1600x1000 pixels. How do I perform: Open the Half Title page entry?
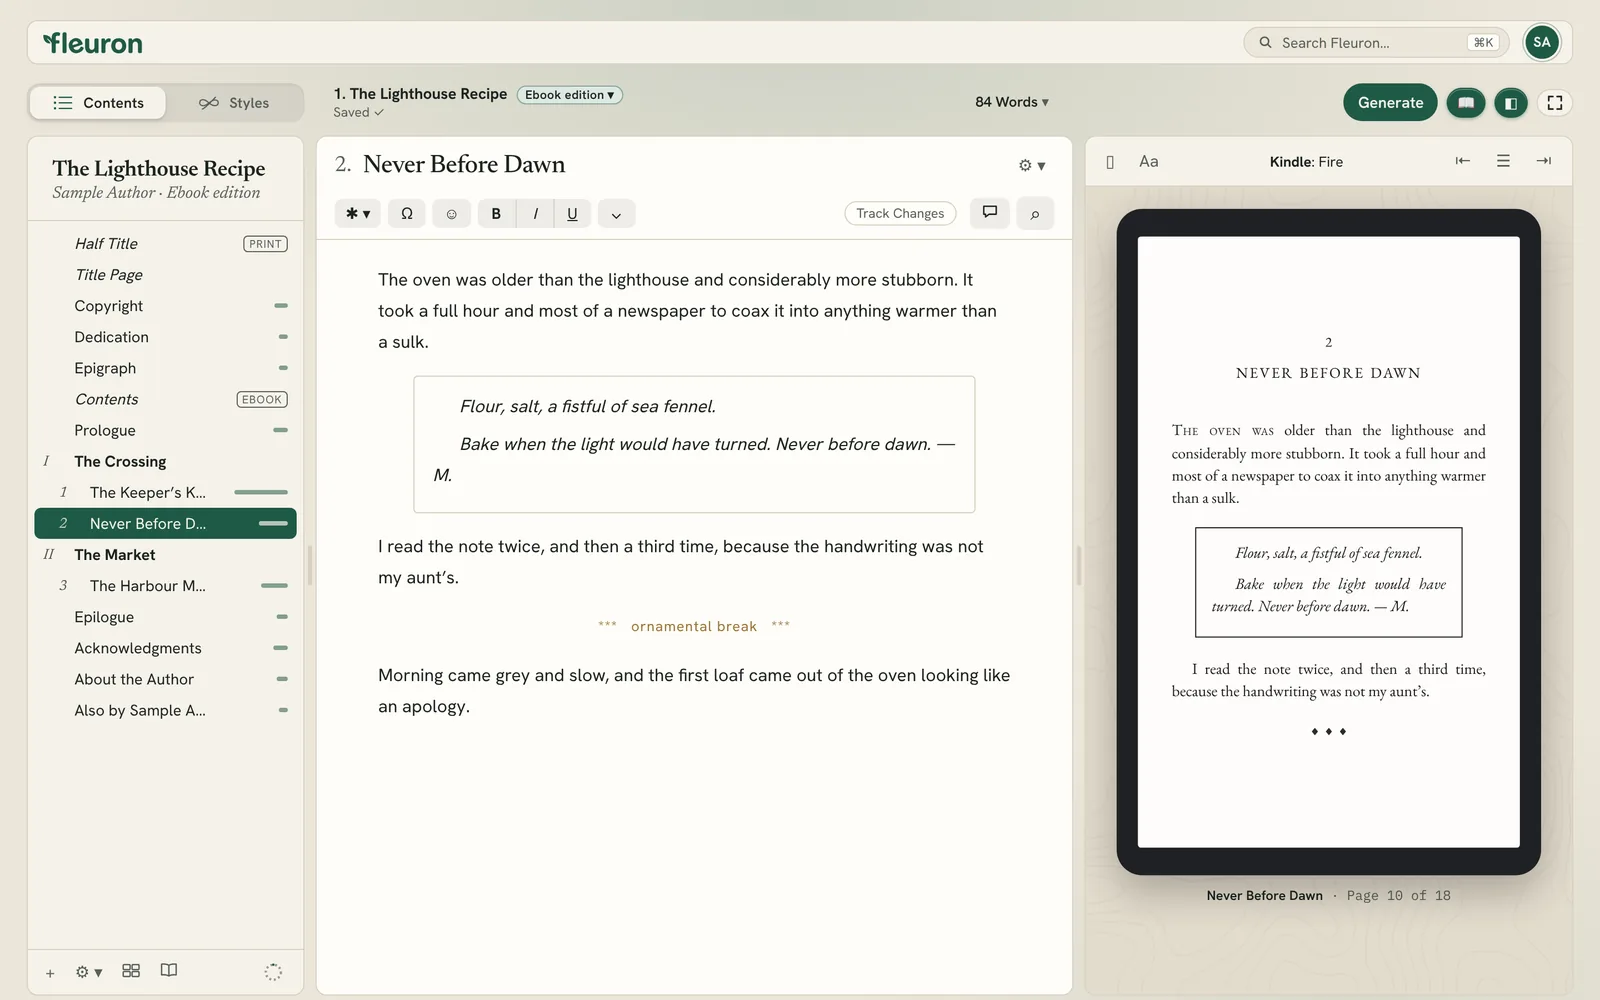pos(166,243)
